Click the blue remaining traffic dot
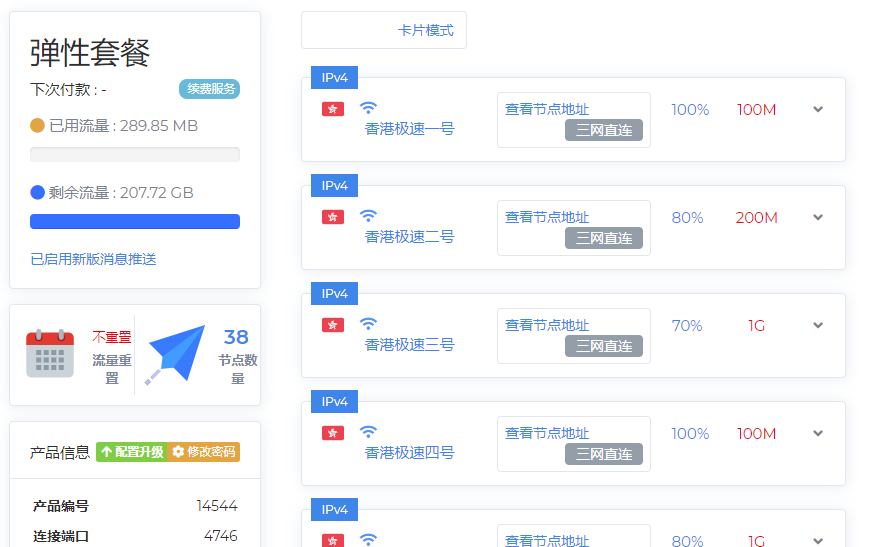 (x=38, y=193)
